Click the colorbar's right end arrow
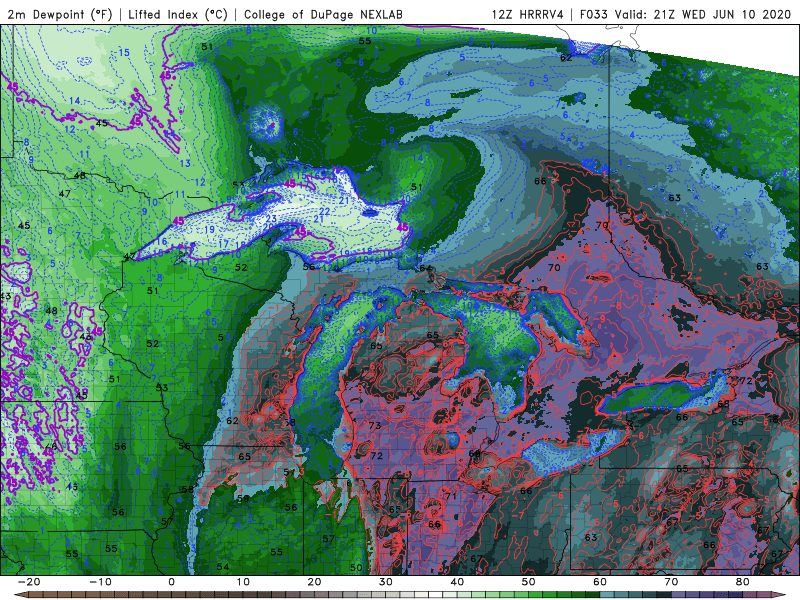 [781, 595]
